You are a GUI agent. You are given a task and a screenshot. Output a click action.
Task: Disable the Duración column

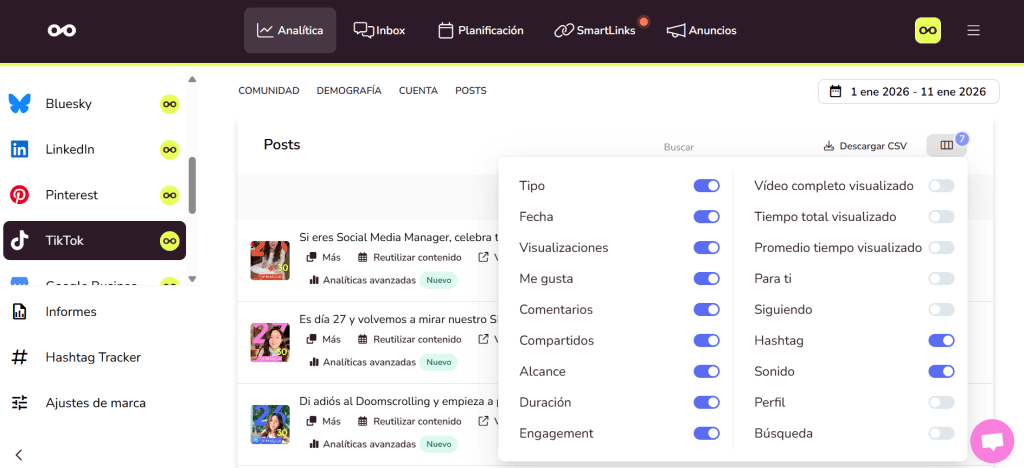707,403
